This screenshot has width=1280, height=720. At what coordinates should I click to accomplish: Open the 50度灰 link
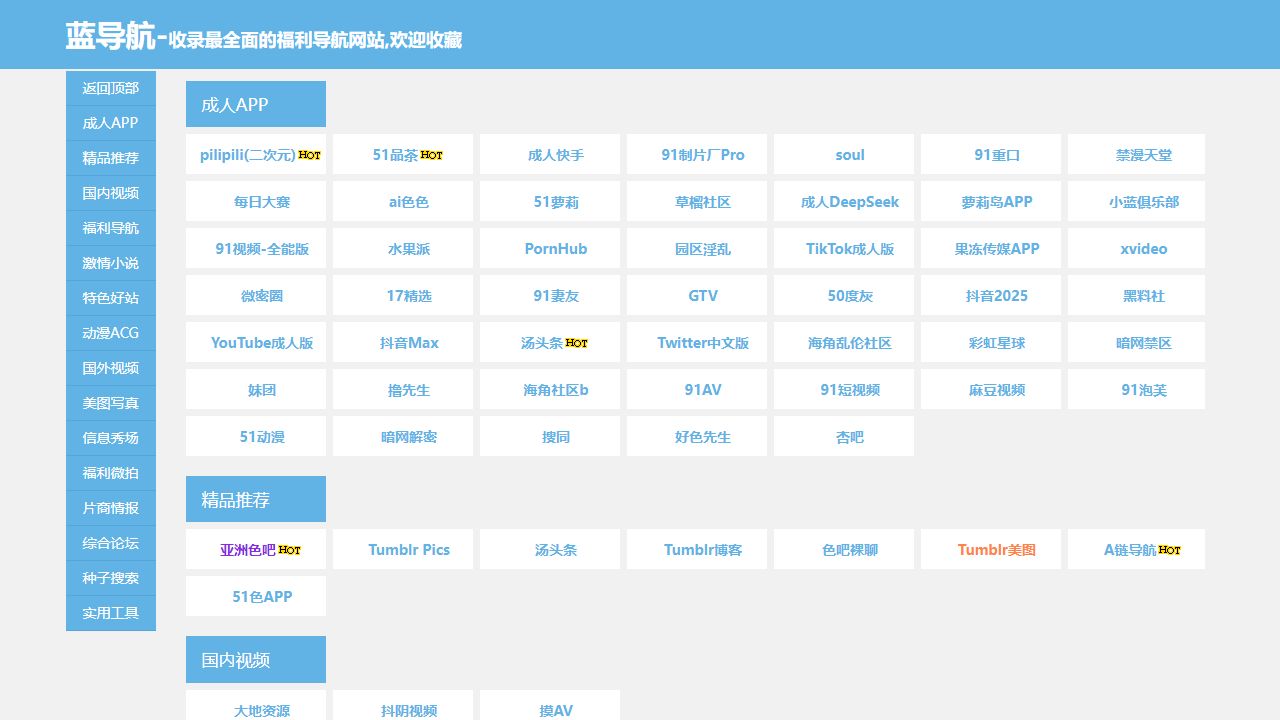[x=850, y=296]
